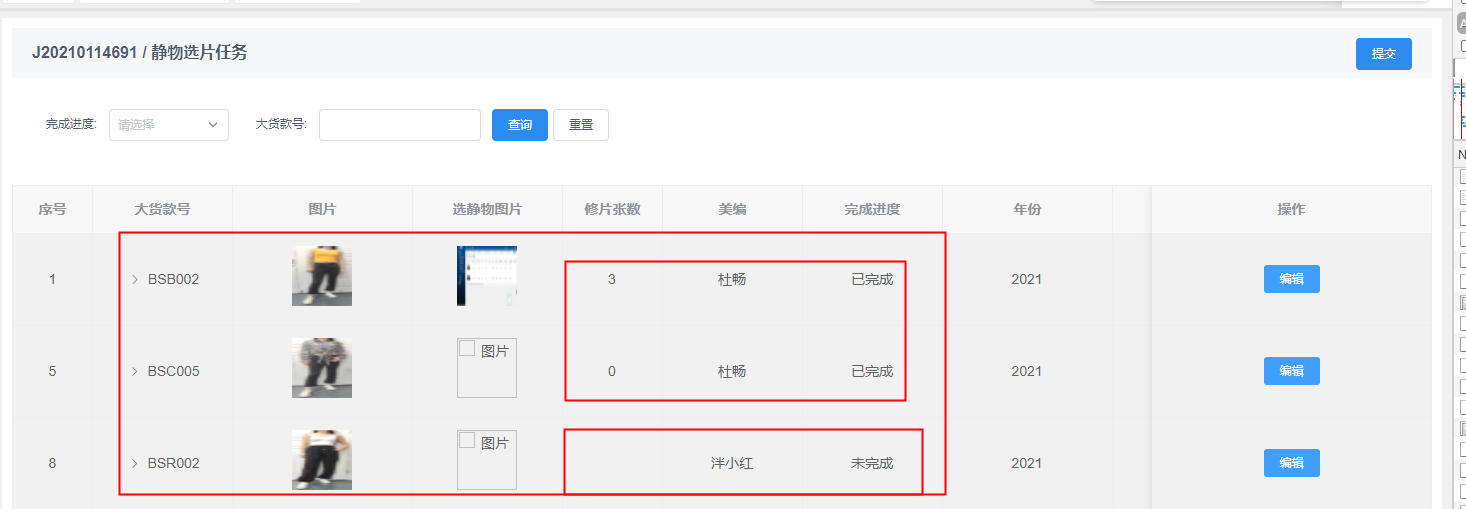Open 编辑 for the BSR002 row
The image size is (1466, 509).
tap(1291, 464)
